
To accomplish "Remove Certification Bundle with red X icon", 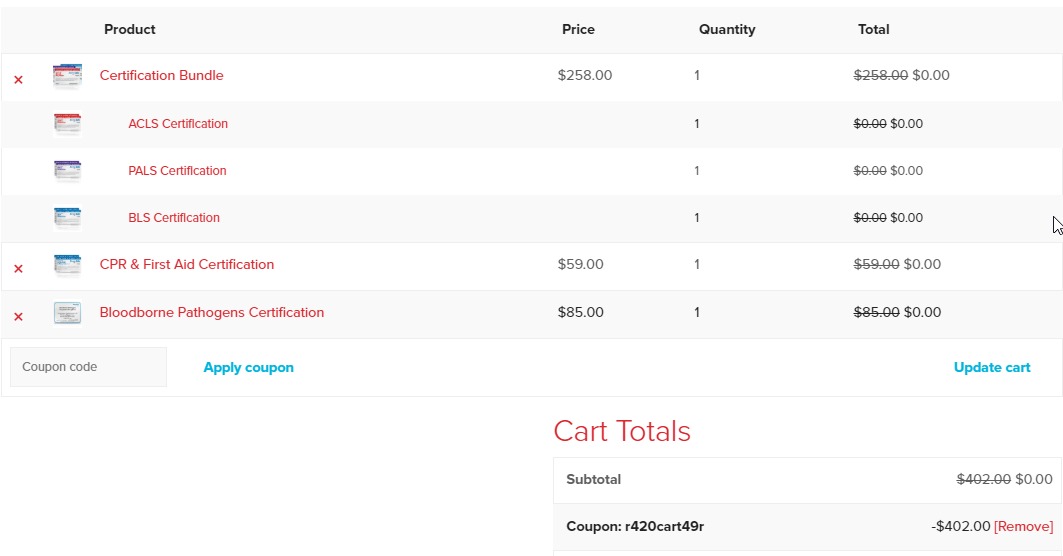I will pos(18,80).
